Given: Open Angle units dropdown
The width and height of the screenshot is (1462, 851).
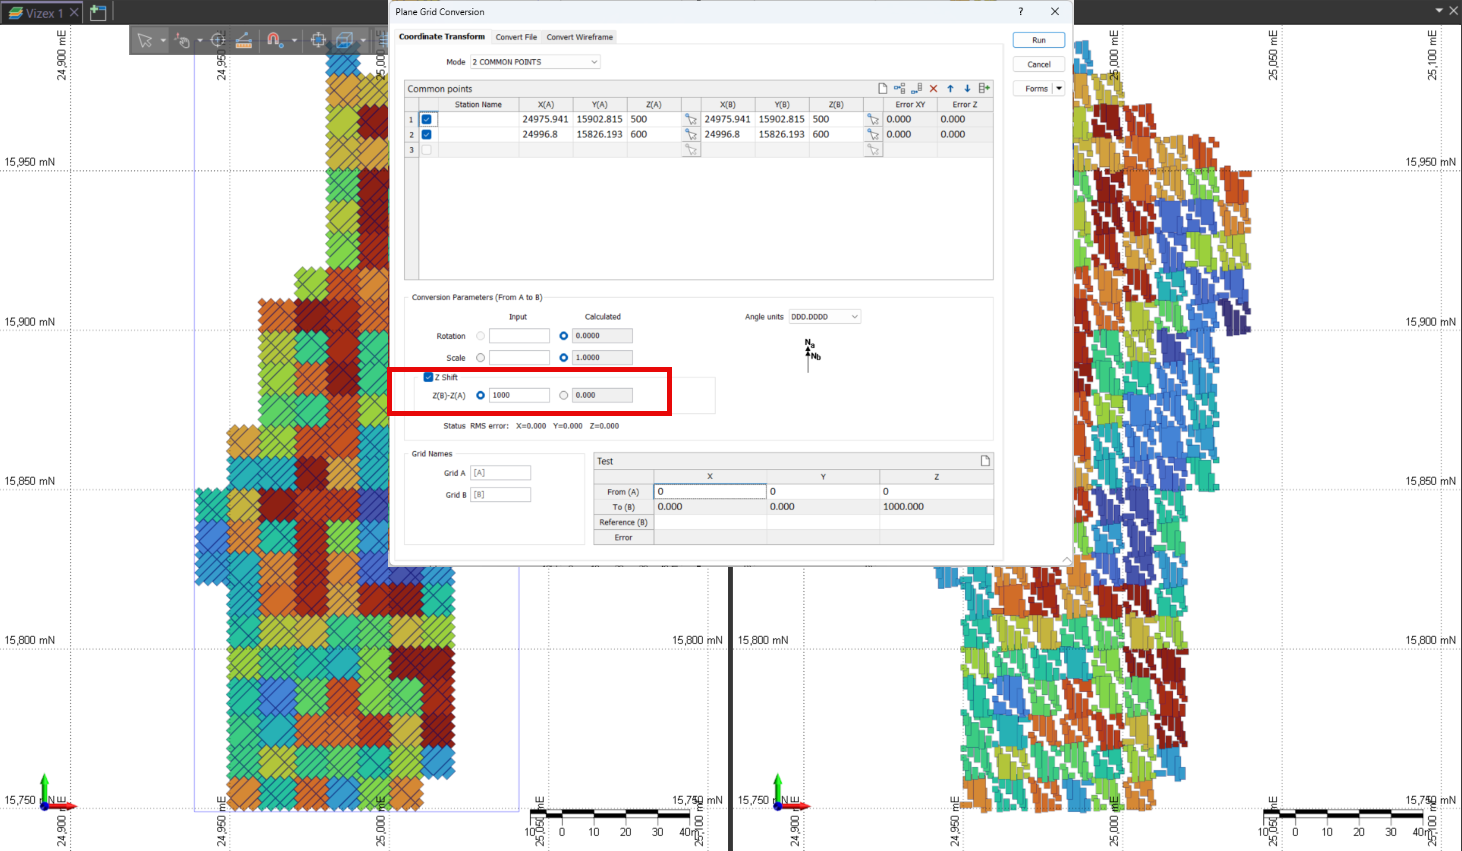Looking at the screenshot, I should click(x=824, y=317).
